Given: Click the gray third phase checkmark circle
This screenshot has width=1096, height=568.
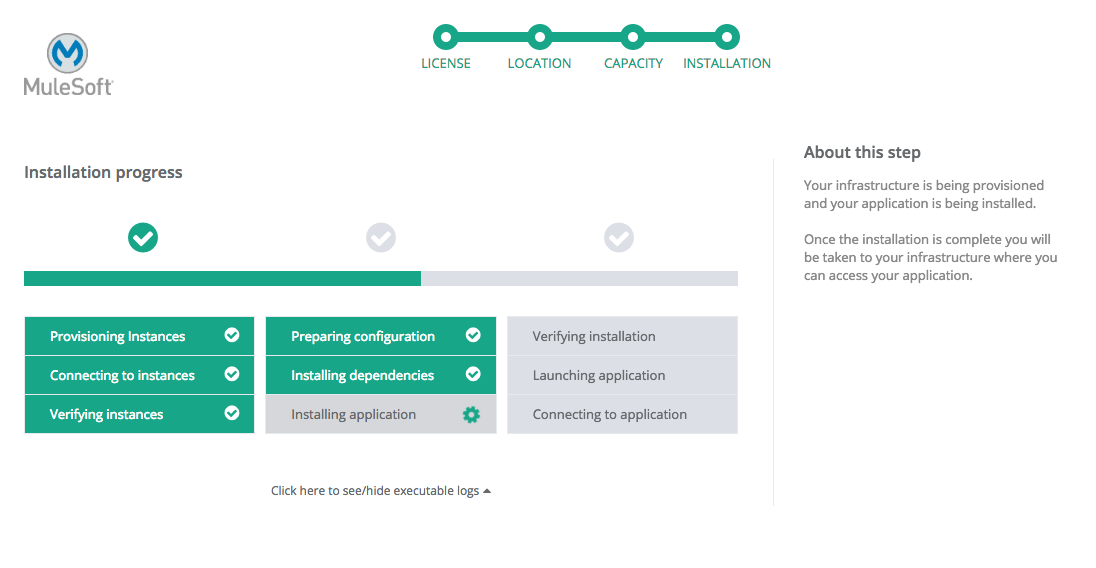Looking at the screenshot, I should click(619, 238).
